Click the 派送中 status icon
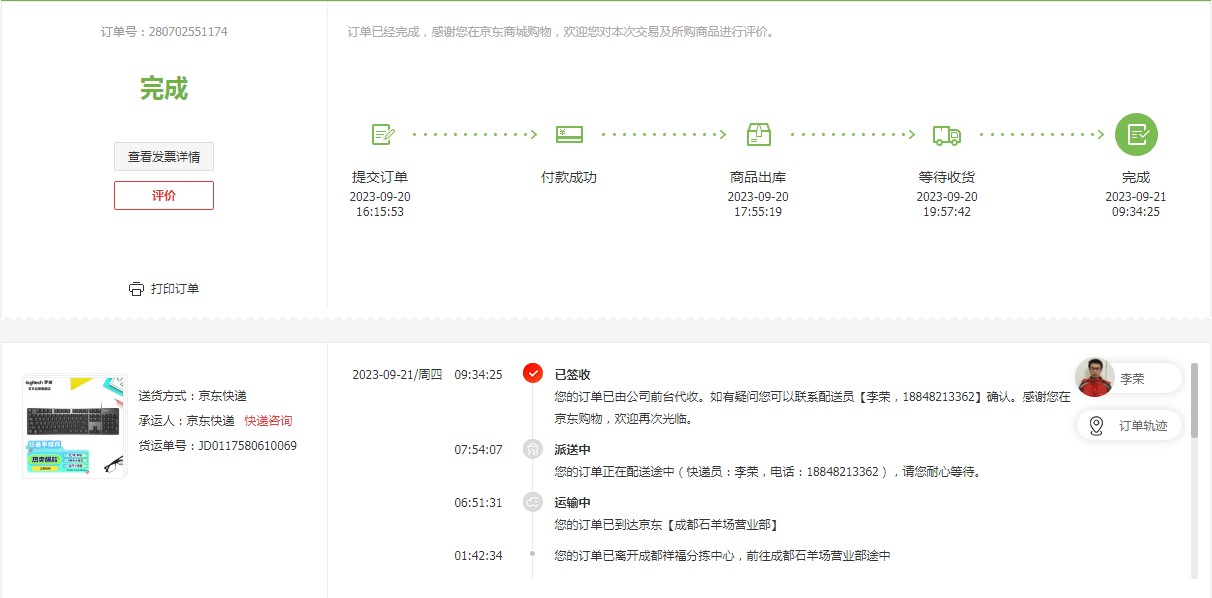 tap(533, 450)
